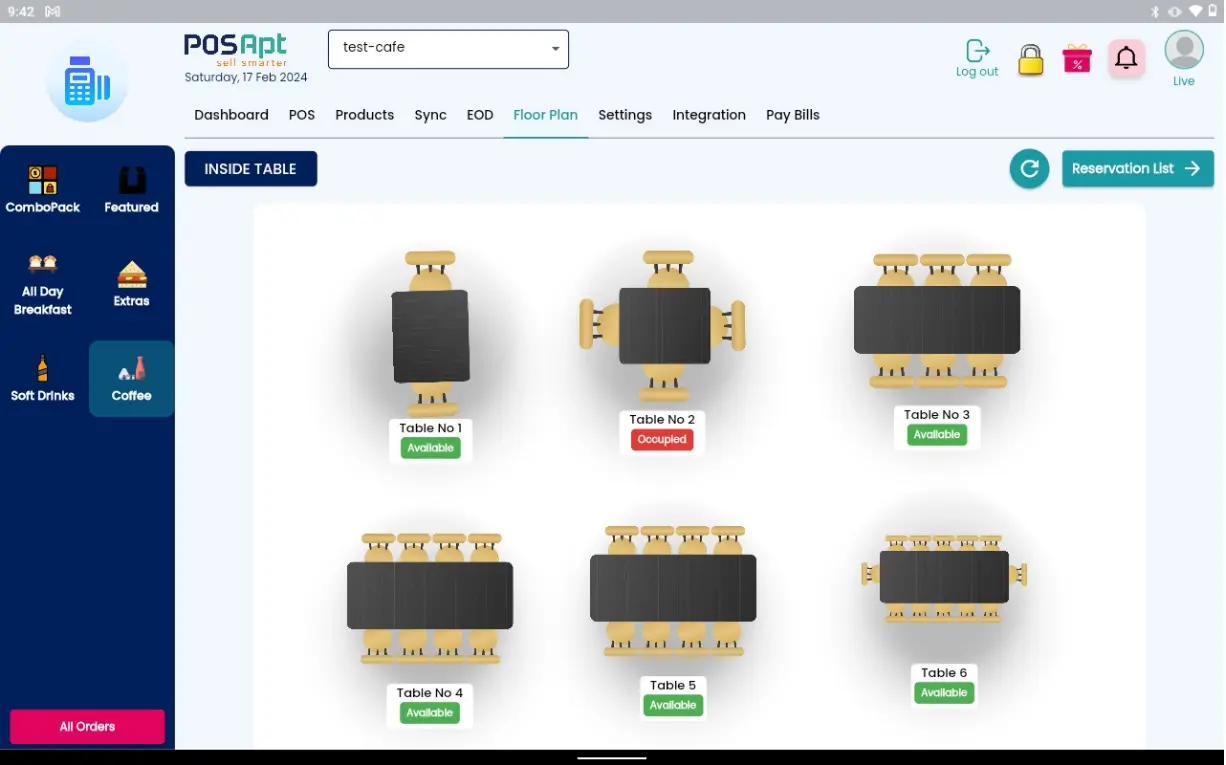Open the gift discount offers icon
The width and height of the screenshot is (1226, 765).
click(1077, 59)
